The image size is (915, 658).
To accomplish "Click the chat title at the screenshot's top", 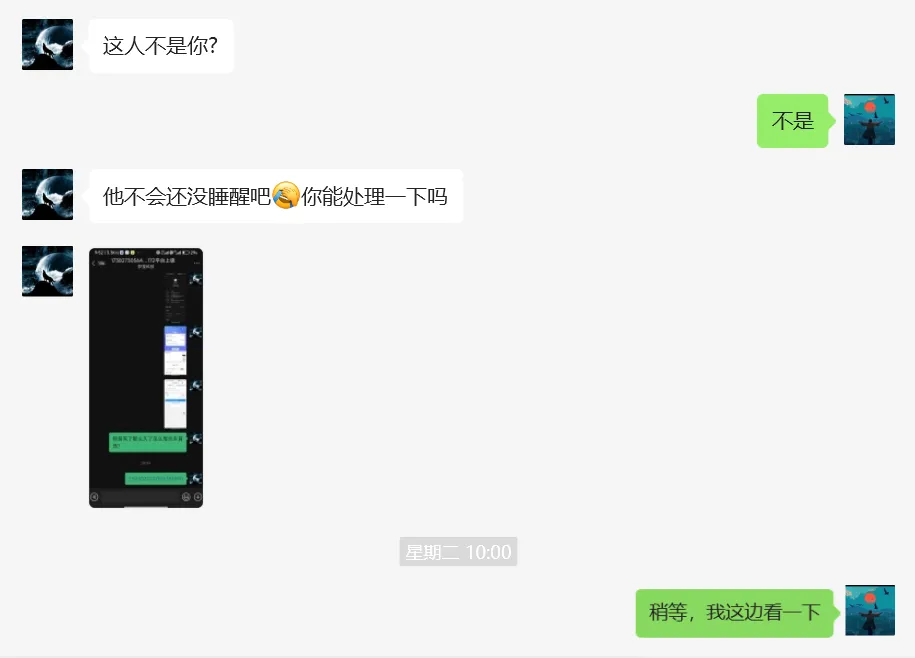I will [x=143, y=260].
